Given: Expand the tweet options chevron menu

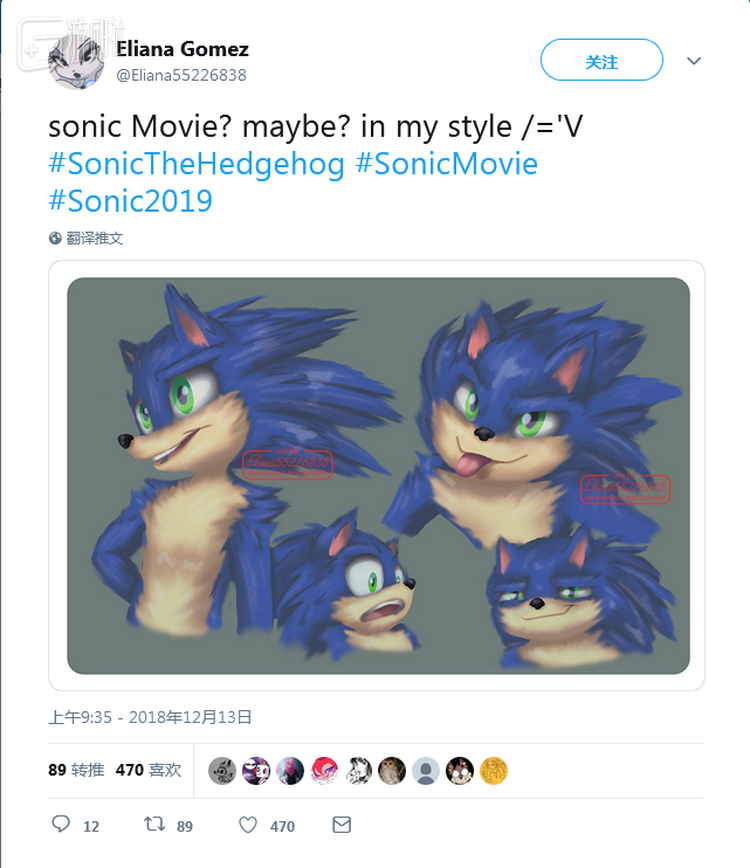Looking at the screenshot, I should coord(694,61).
